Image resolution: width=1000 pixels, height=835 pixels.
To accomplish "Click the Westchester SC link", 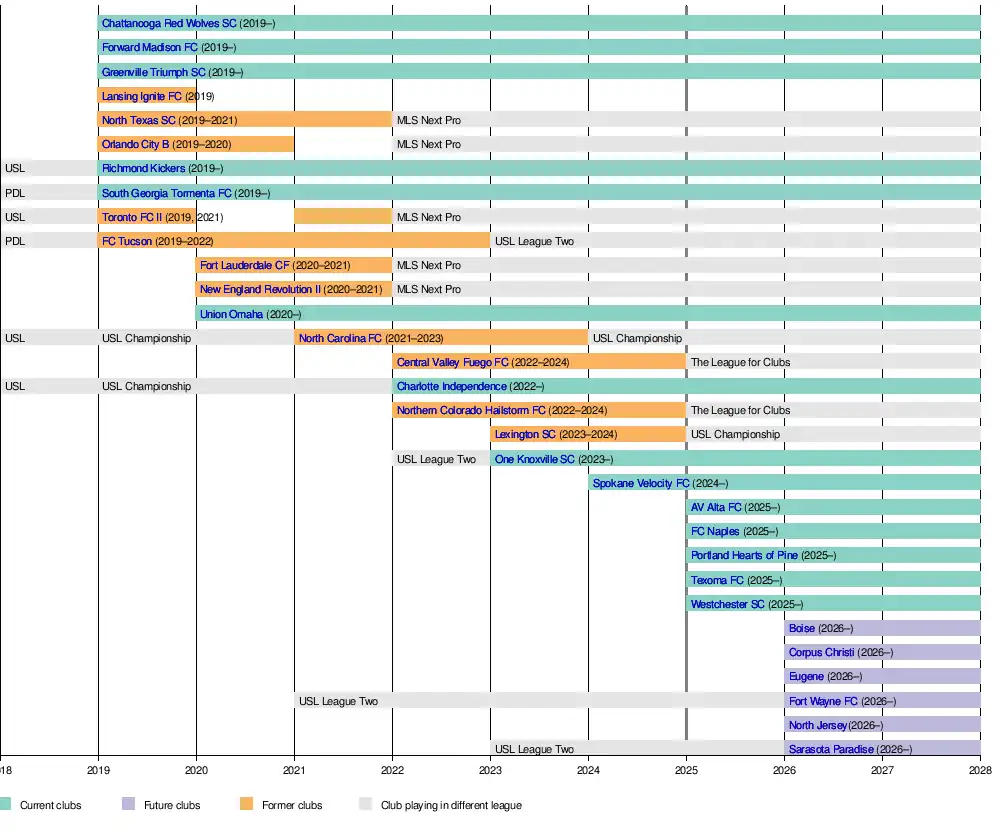I will pos(727,604).
